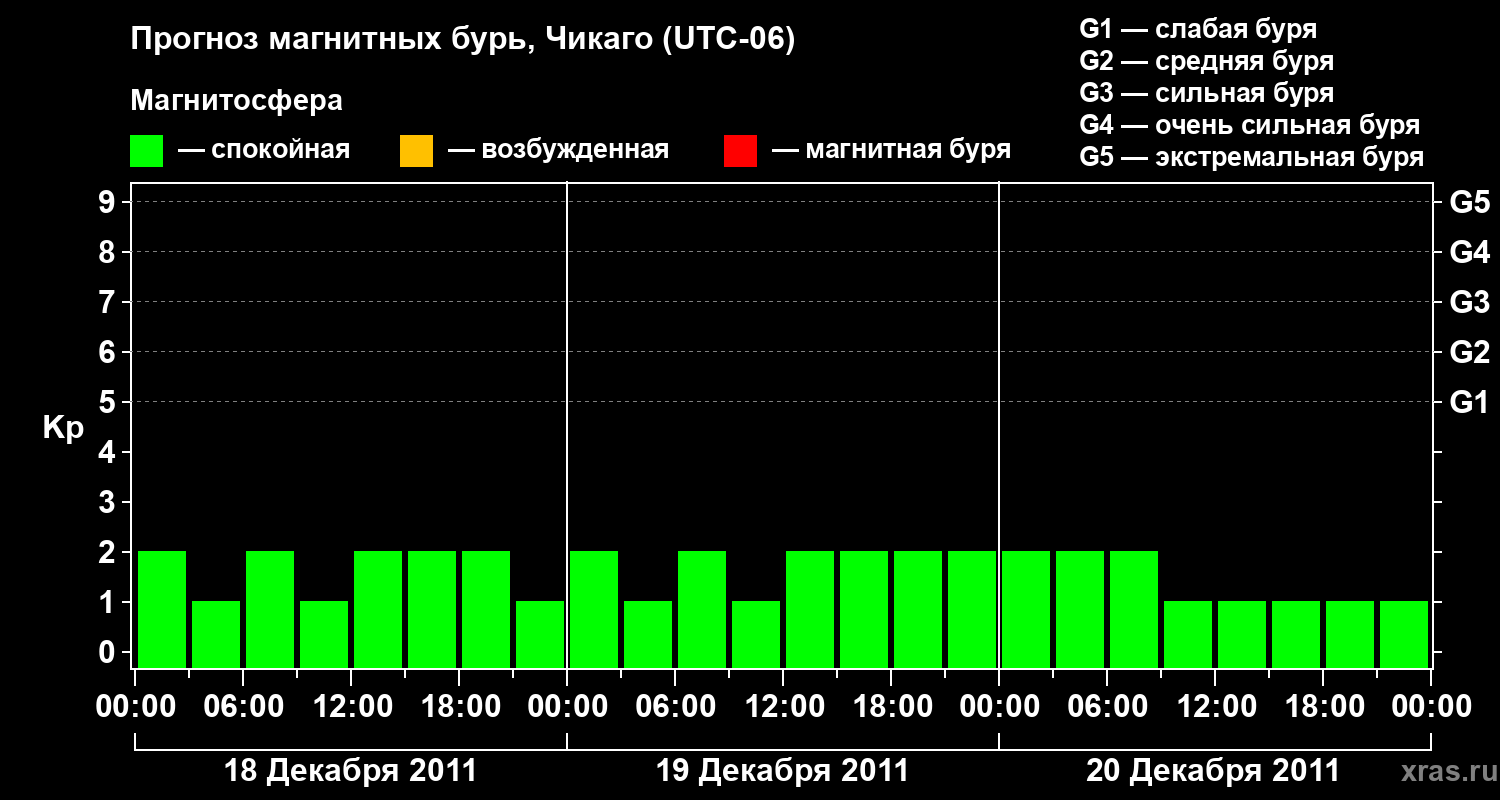Image resolution: width=1500 pixels, height=800 pixels.
Task: Click the '06:00' tick label under 18 Декабря
Action: point(243,707)
